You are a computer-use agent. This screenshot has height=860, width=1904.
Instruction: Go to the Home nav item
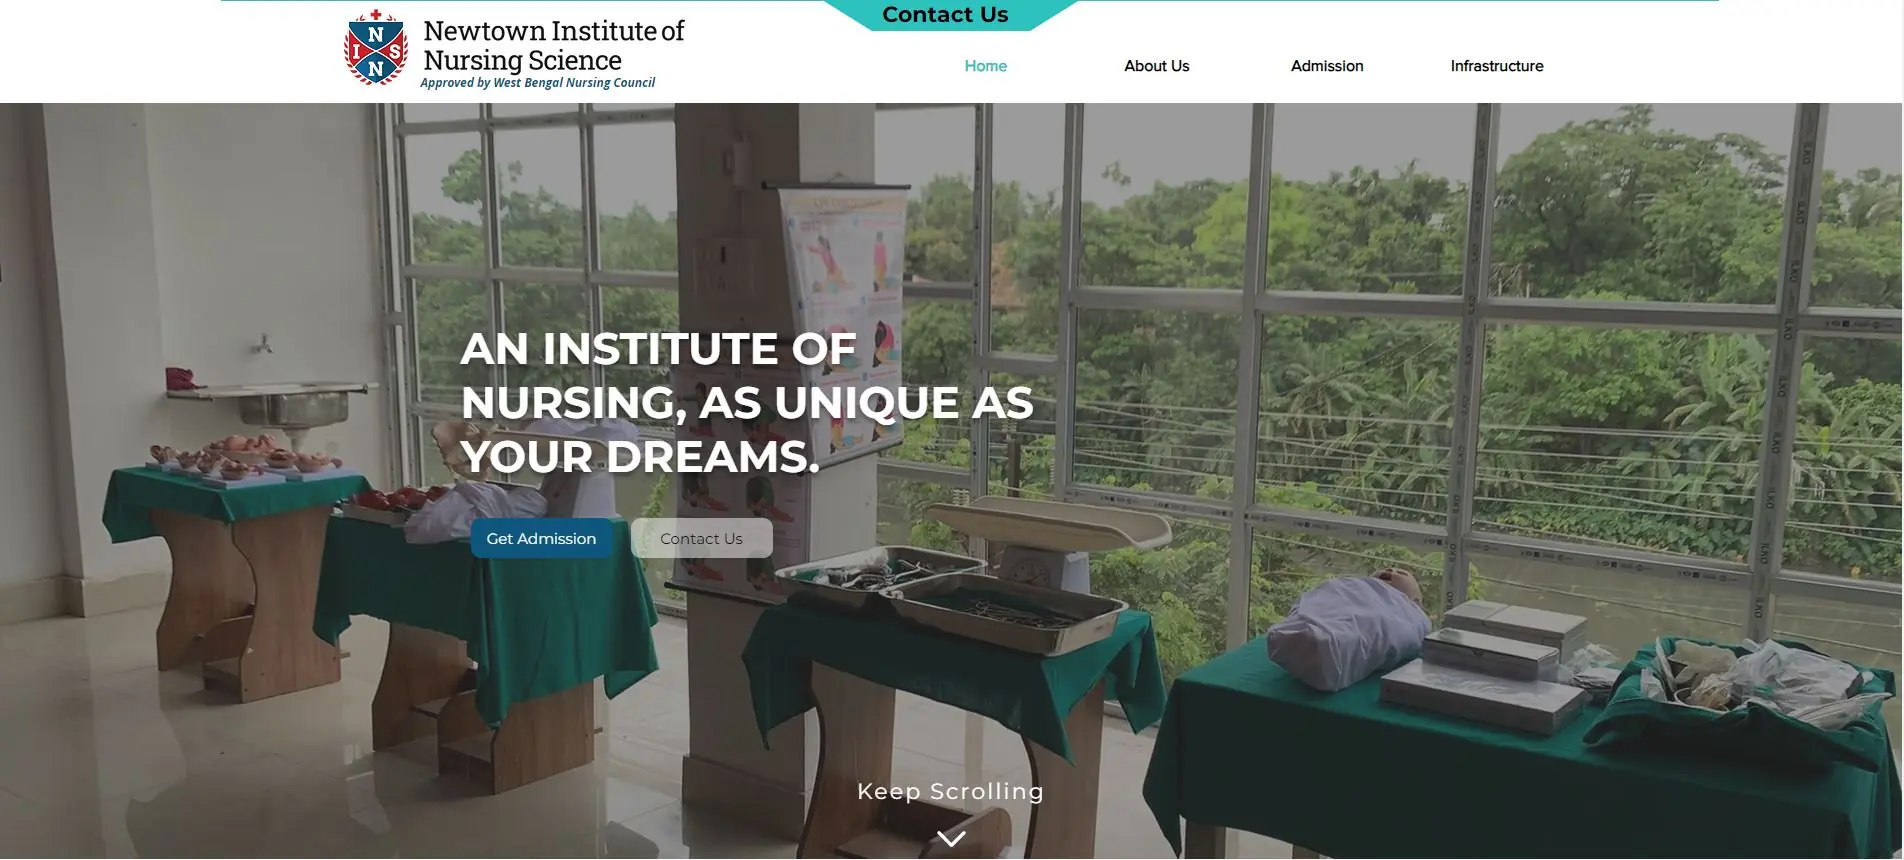[x=986, y=66]
